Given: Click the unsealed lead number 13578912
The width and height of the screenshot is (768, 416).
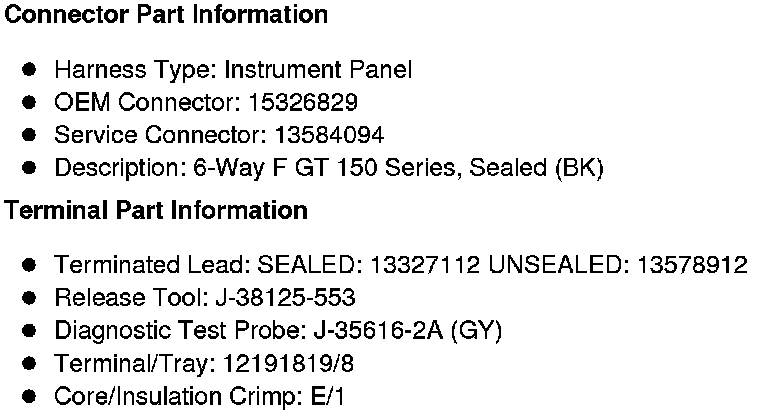Looking at the screenshot, I should tap(690, 265).
